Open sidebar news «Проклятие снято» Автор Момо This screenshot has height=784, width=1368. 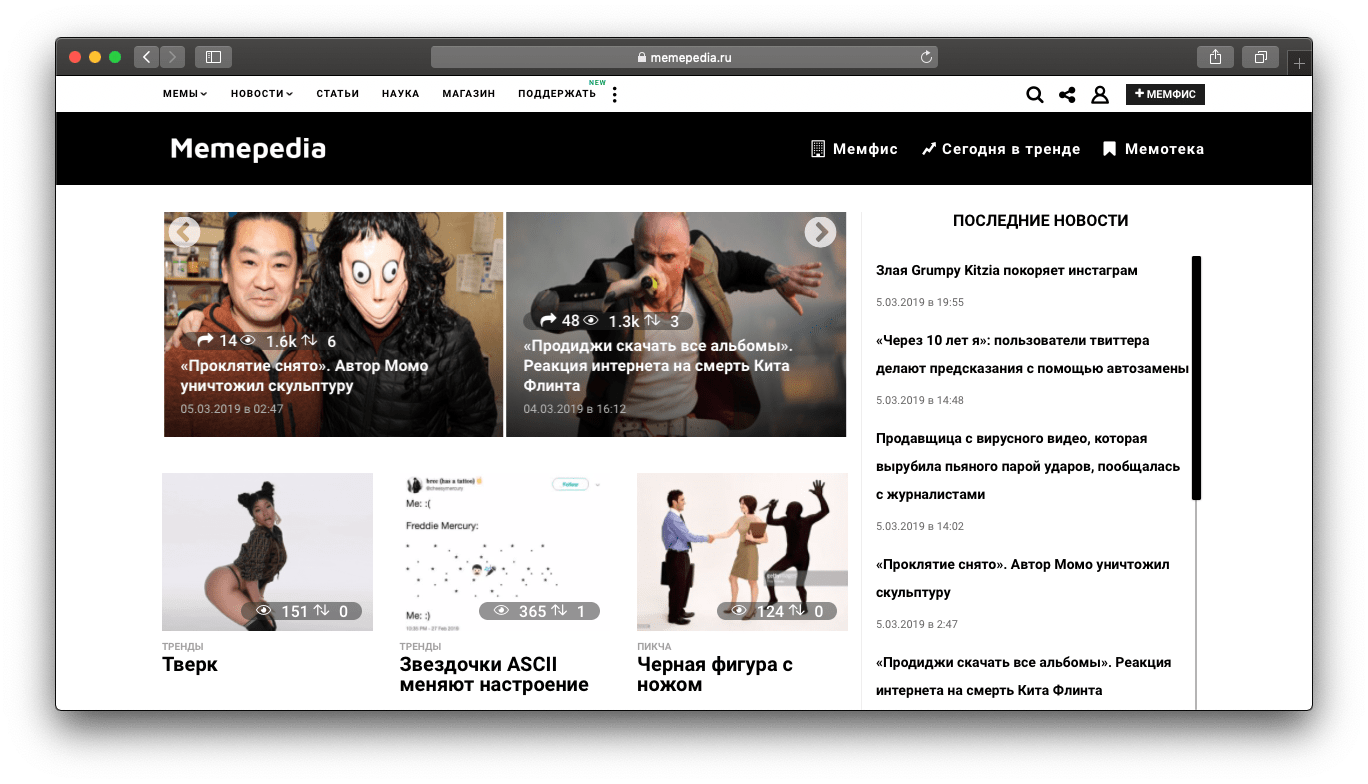(x=1022, y=578)
